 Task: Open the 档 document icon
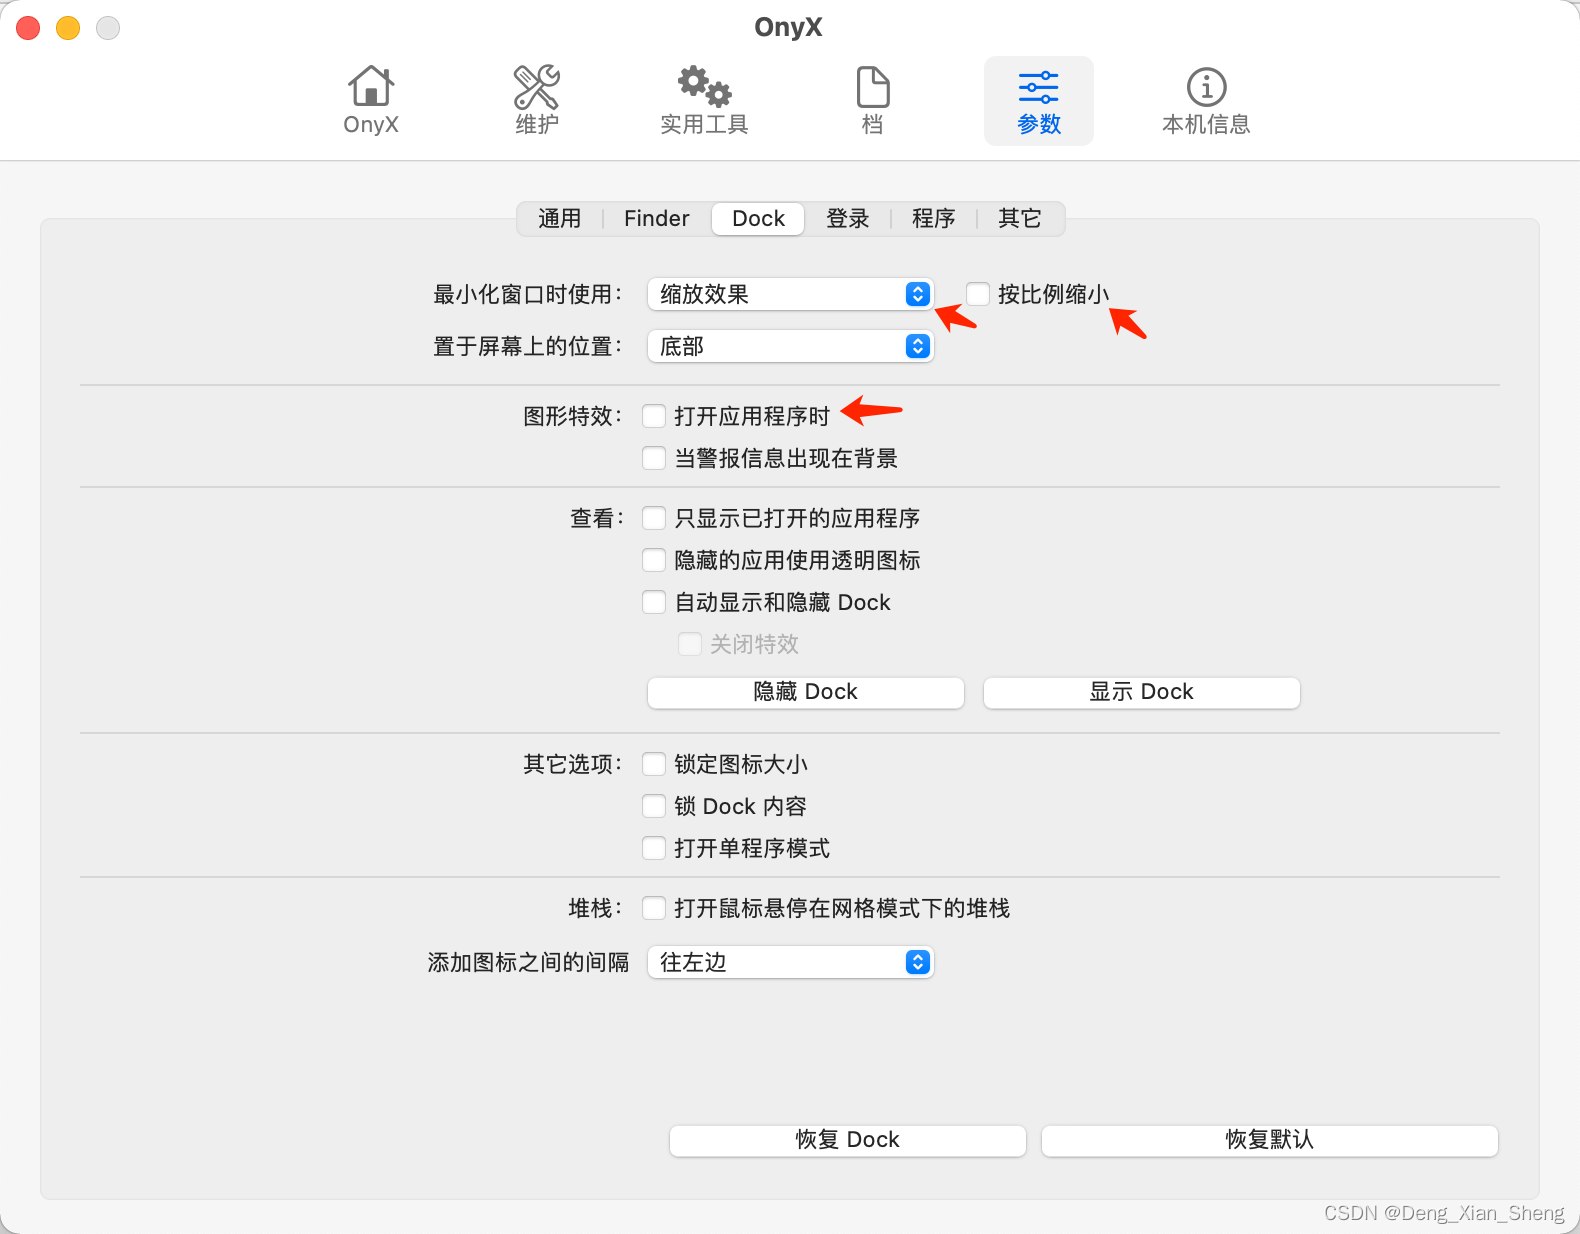coord(873,100)
